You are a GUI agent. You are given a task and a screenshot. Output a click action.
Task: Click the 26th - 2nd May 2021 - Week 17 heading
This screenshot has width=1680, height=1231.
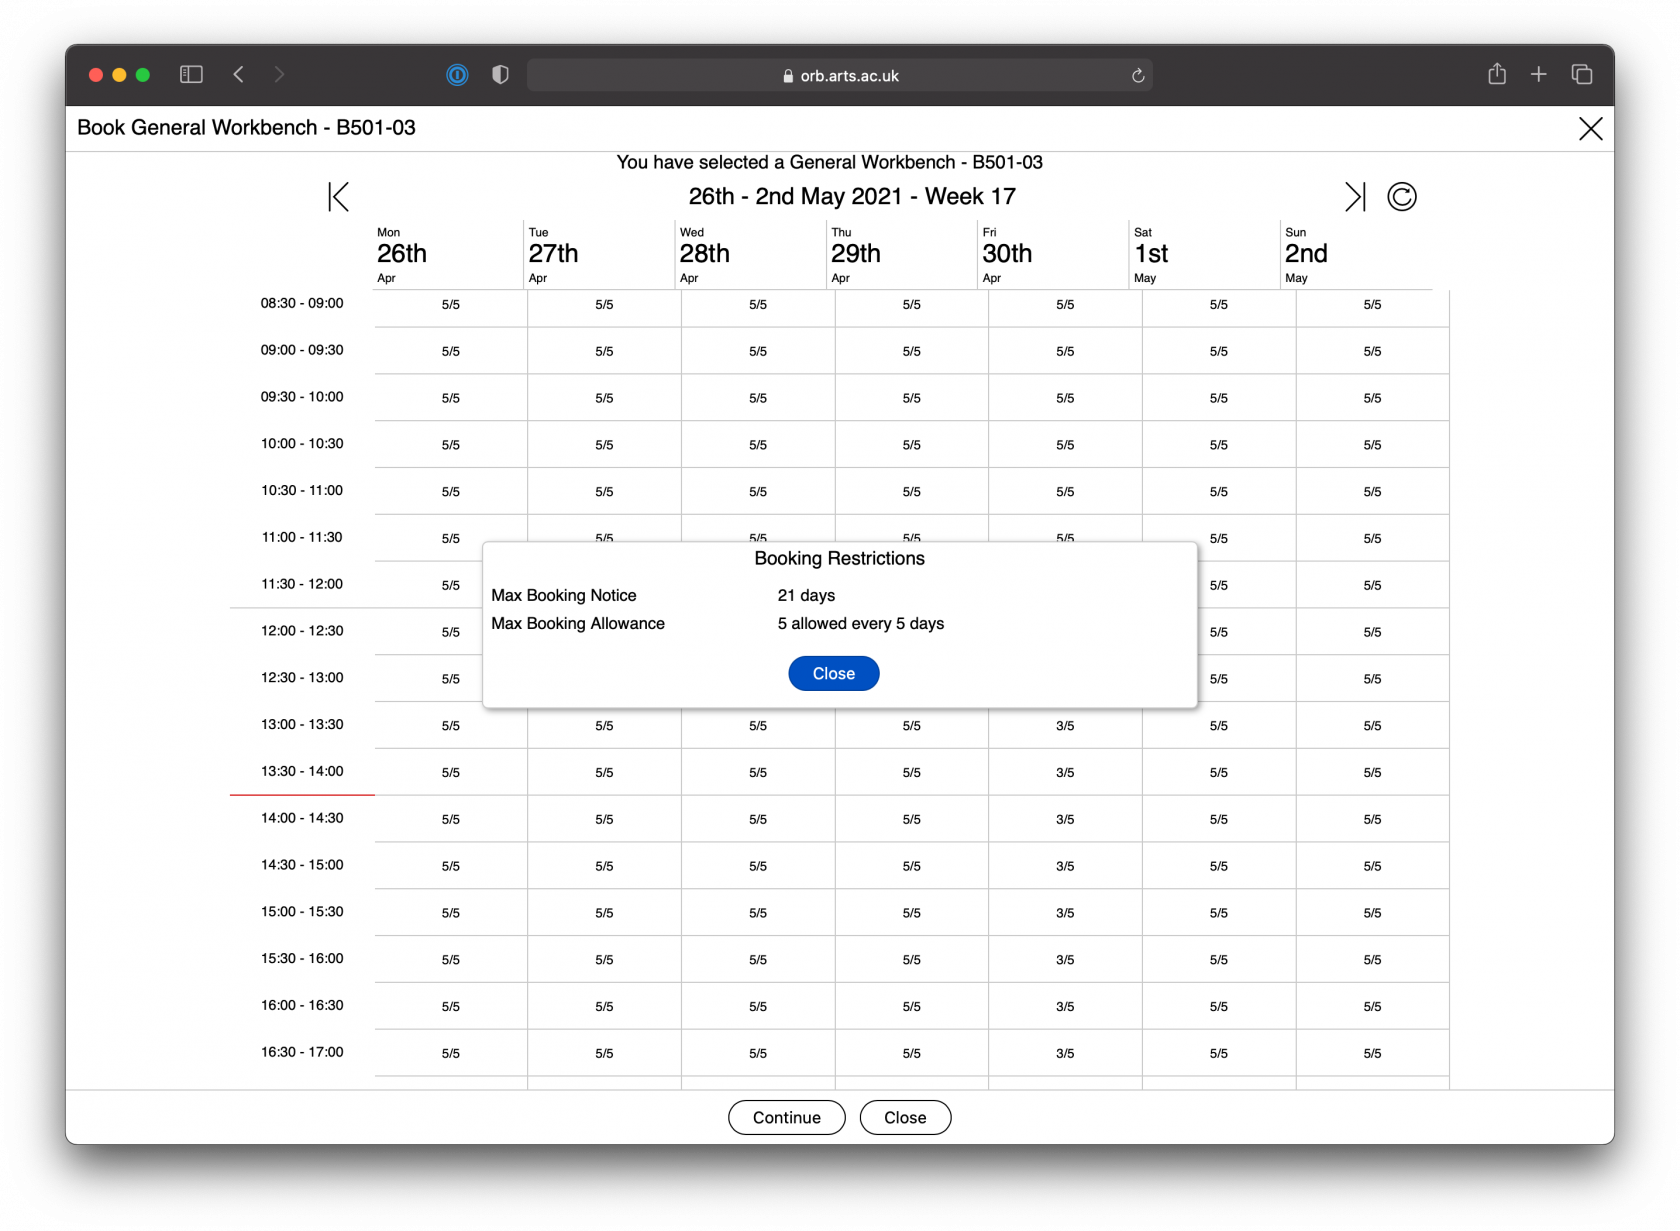coord(852,197)
